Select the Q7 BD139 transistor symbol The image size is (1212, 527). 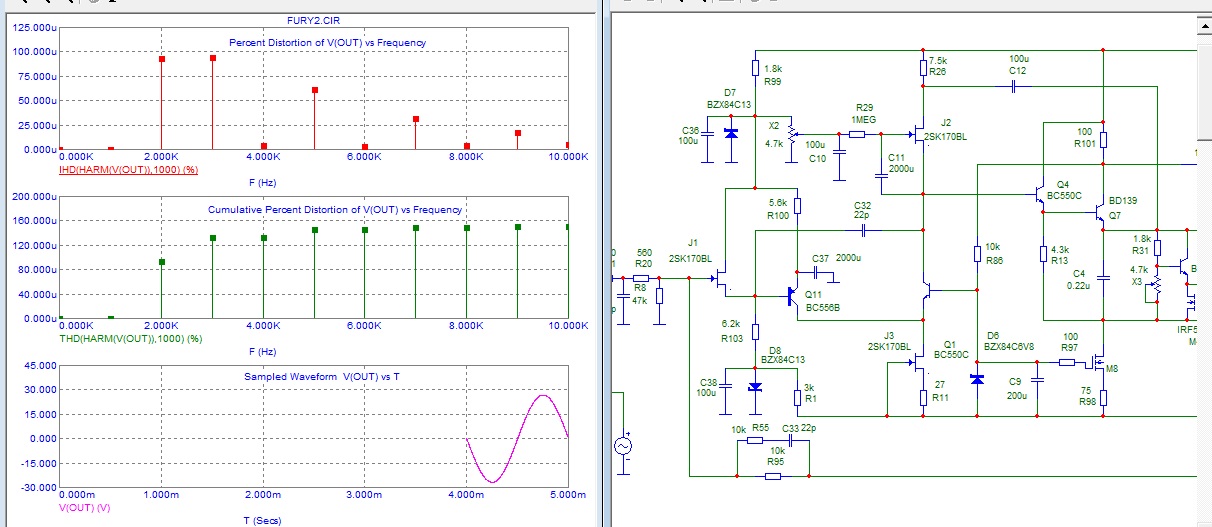[1099, 213]
